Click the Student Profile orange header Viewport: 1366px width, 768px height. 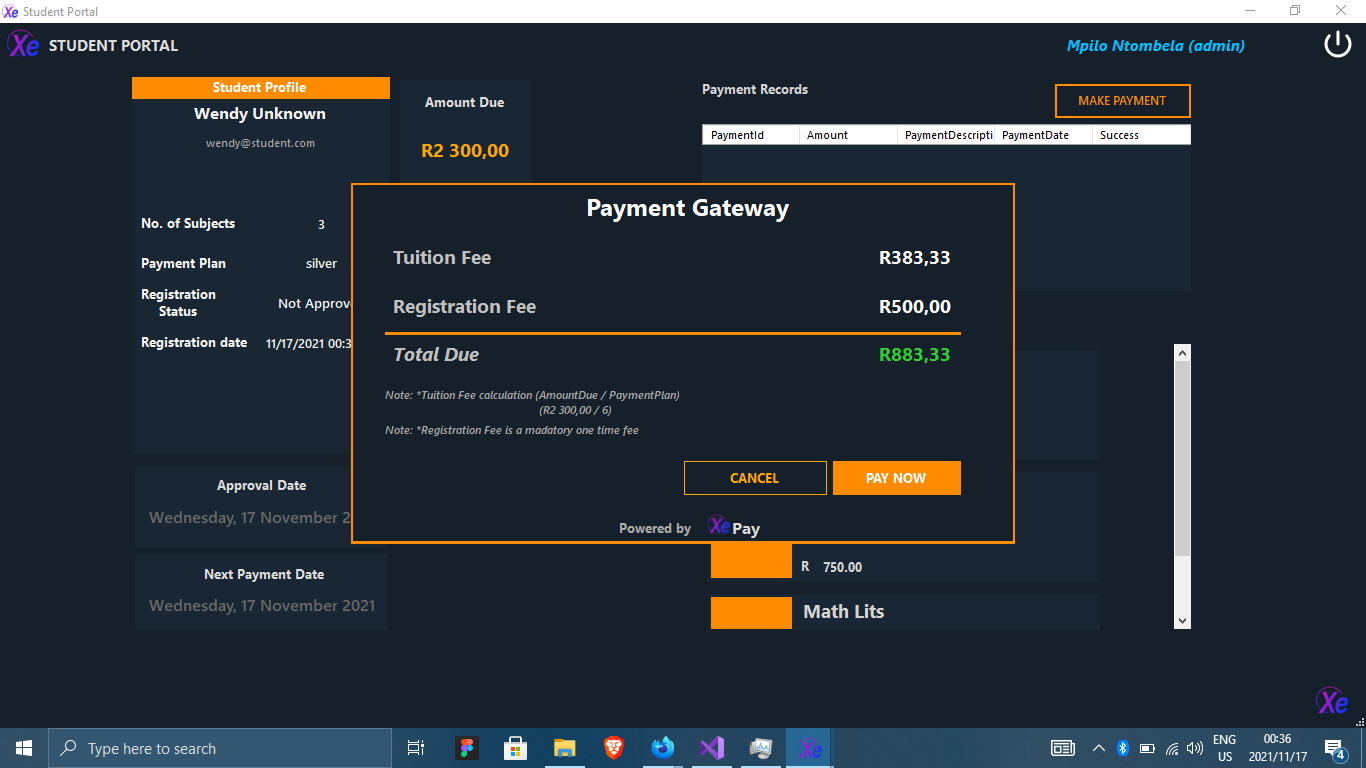click(x=261, y=88)
